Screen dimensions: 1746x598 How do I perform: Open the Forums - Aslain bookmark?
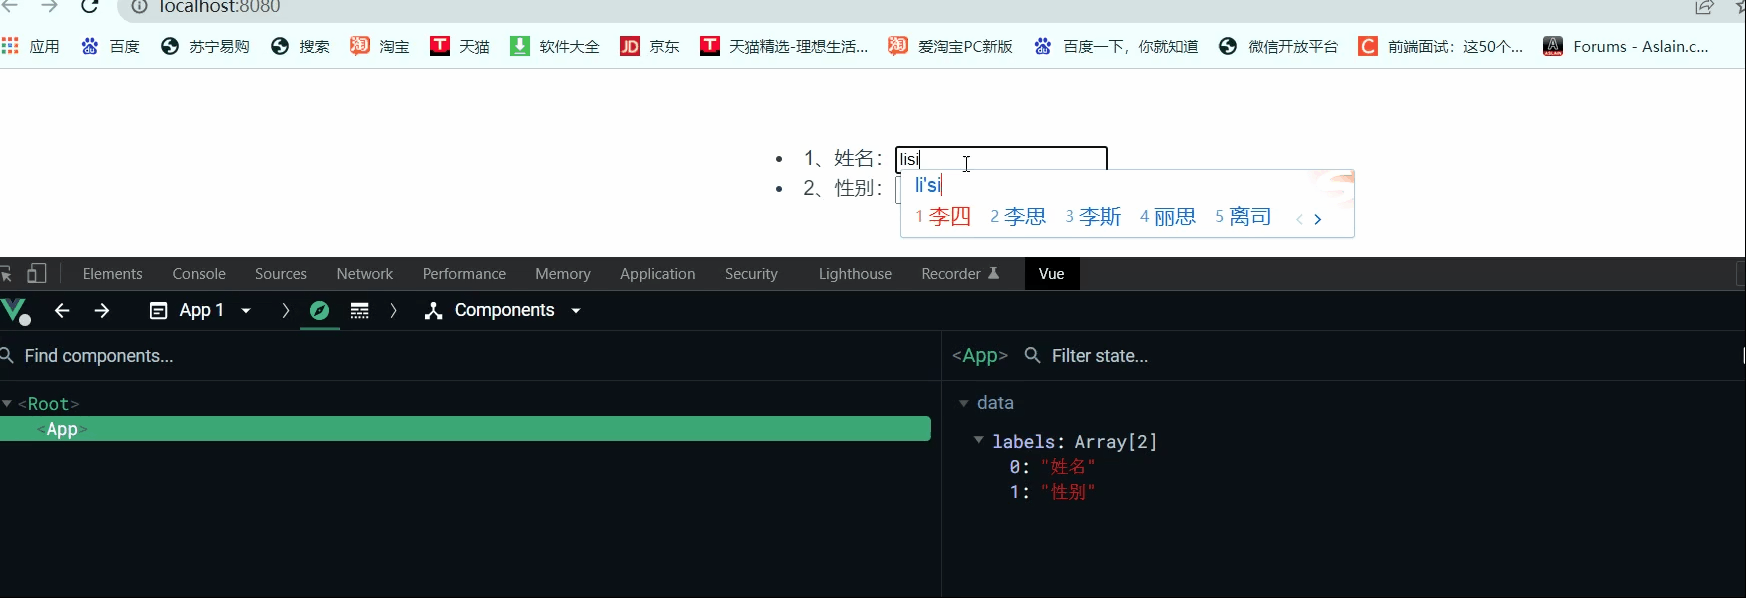pyautogui.click(x=1626, y=46)
